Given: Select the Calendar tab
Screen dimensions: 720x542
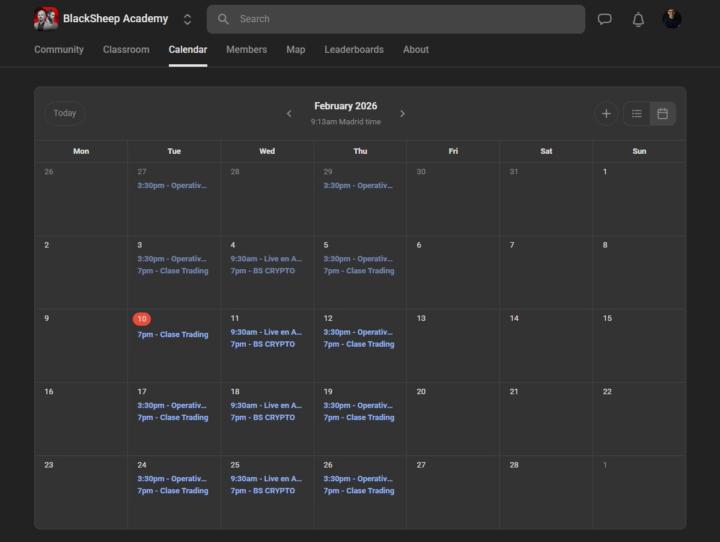Looking at the screenshot, I should click(x=188, y=50).
